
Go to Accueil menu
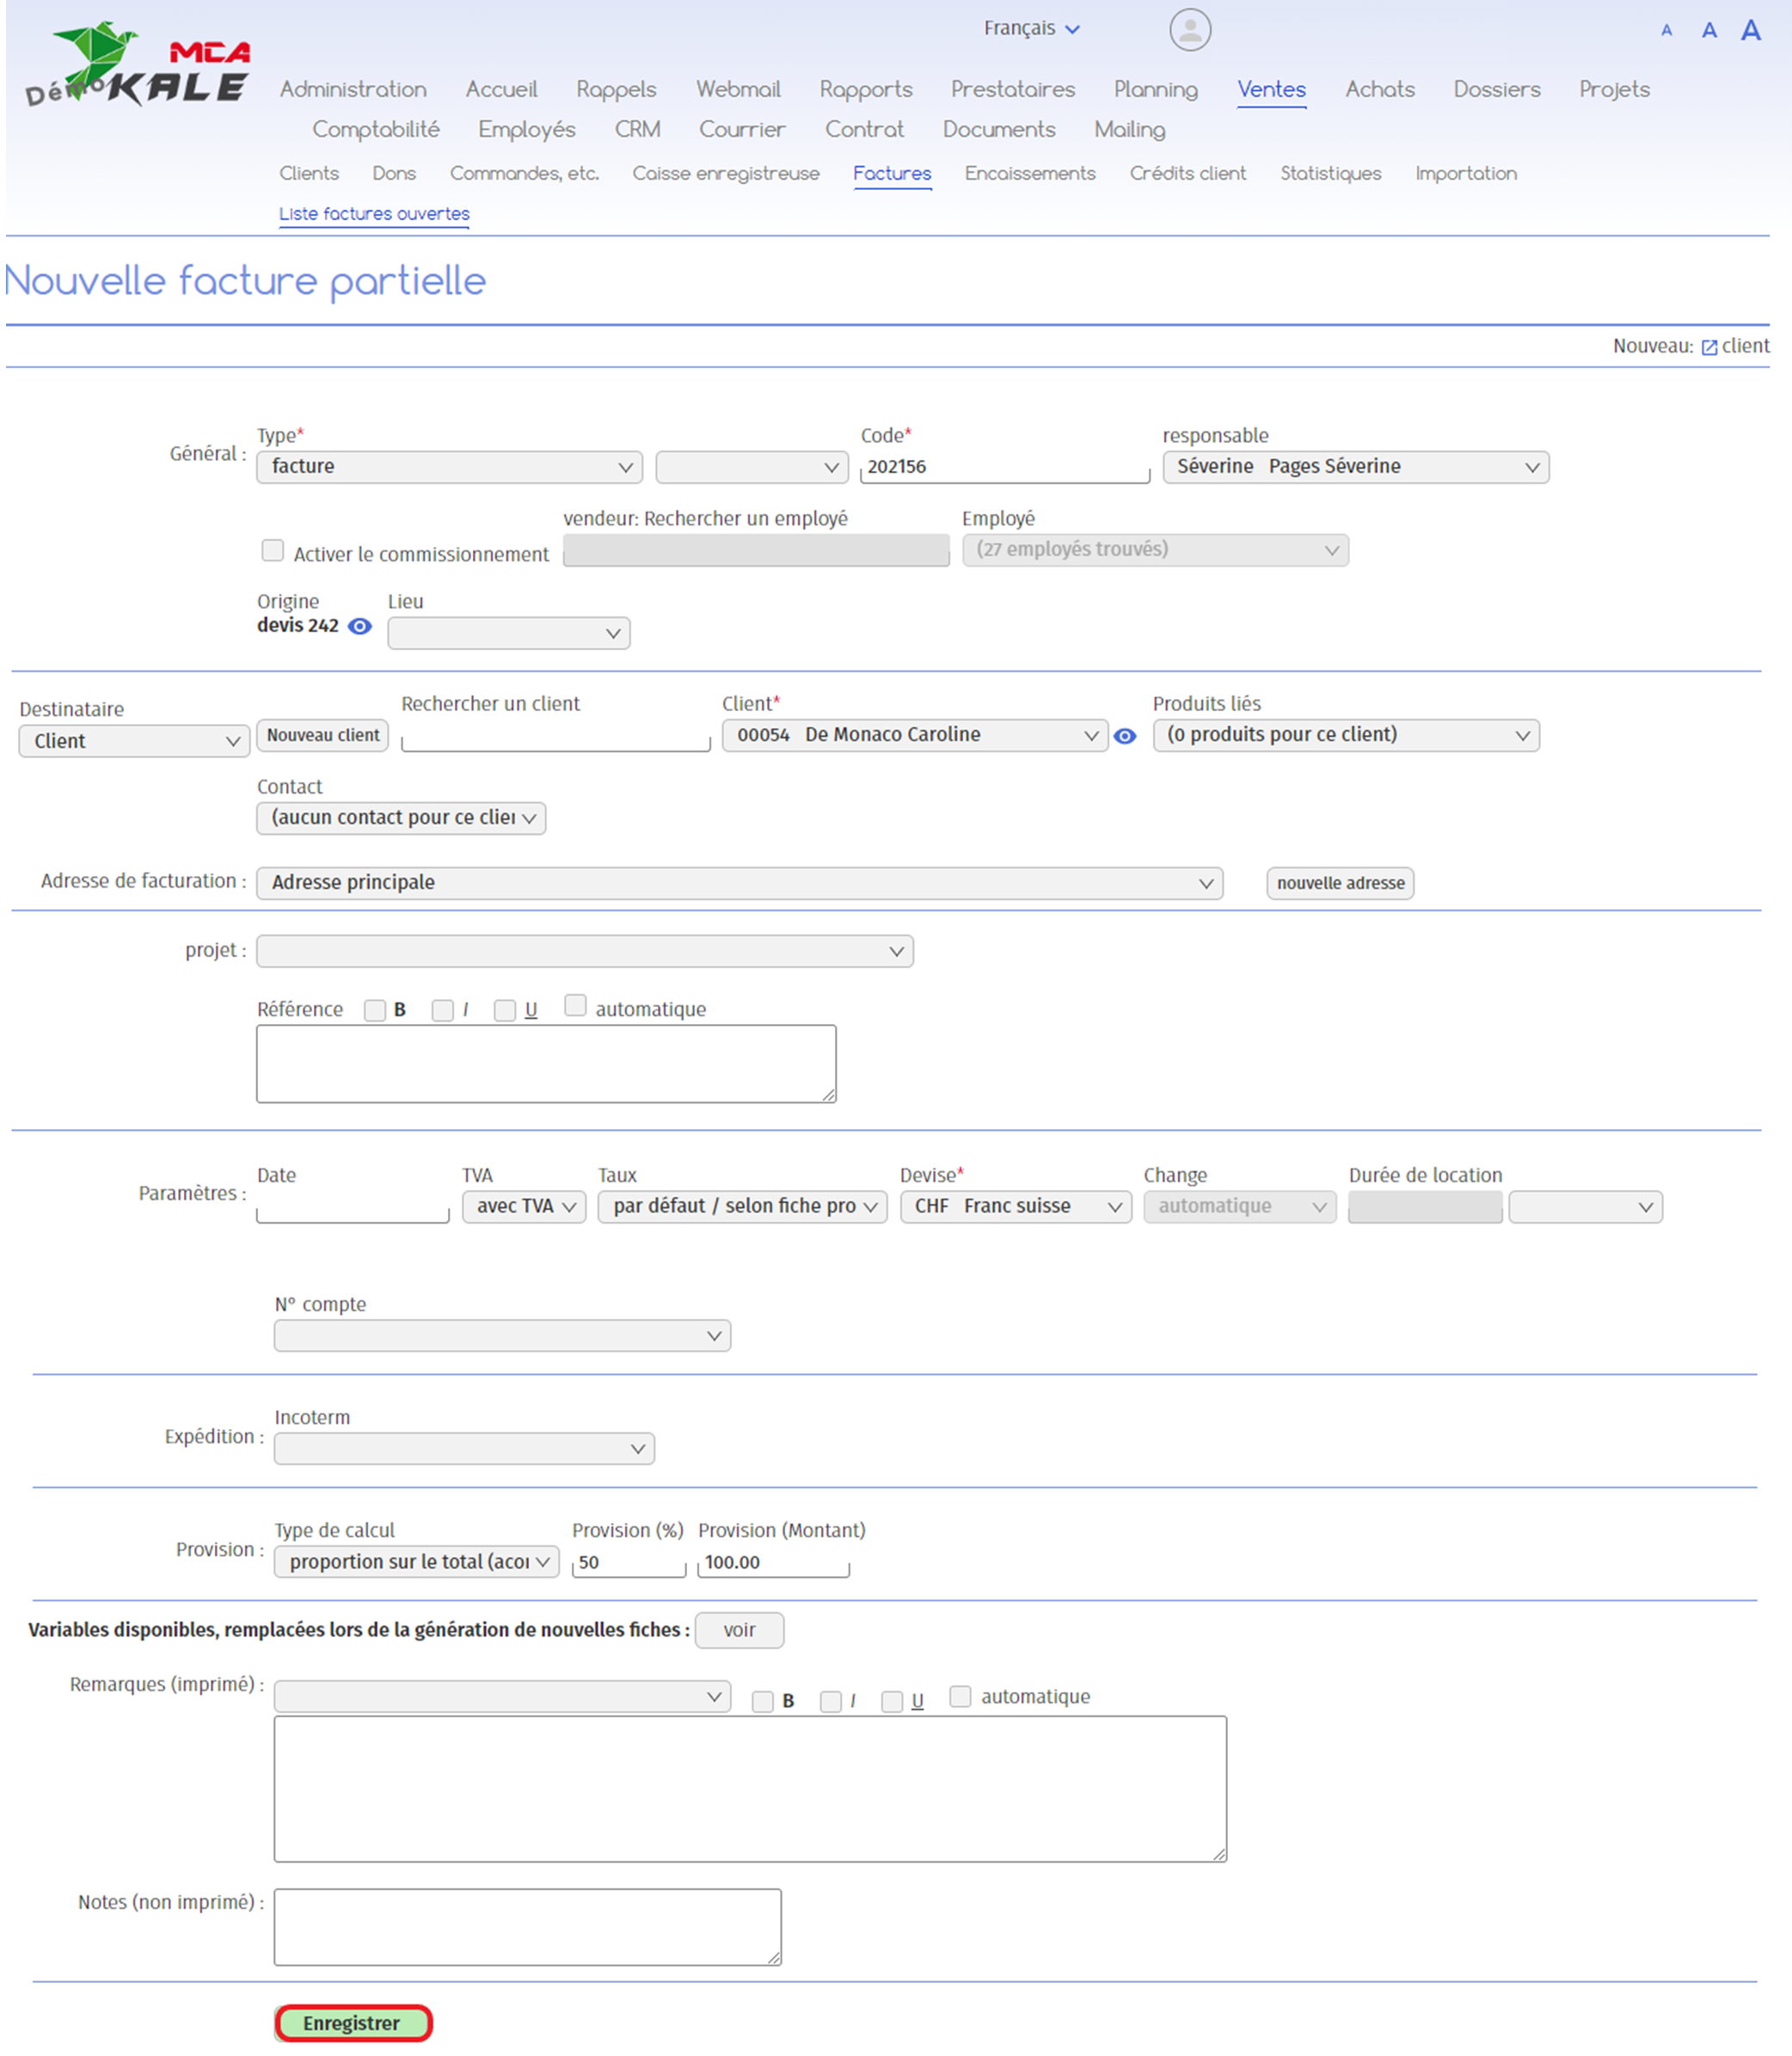[501, 89]
